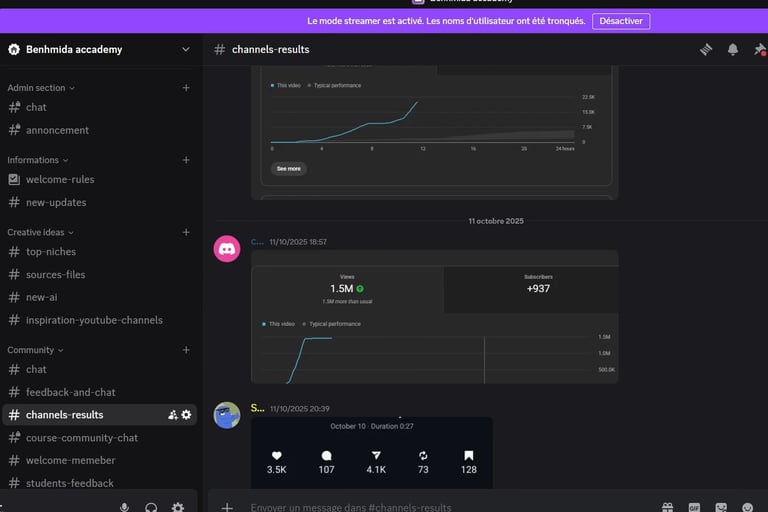Open the top analytics chart image
Viewport: 768px width, 512px height.
click(x=435, y=132)
